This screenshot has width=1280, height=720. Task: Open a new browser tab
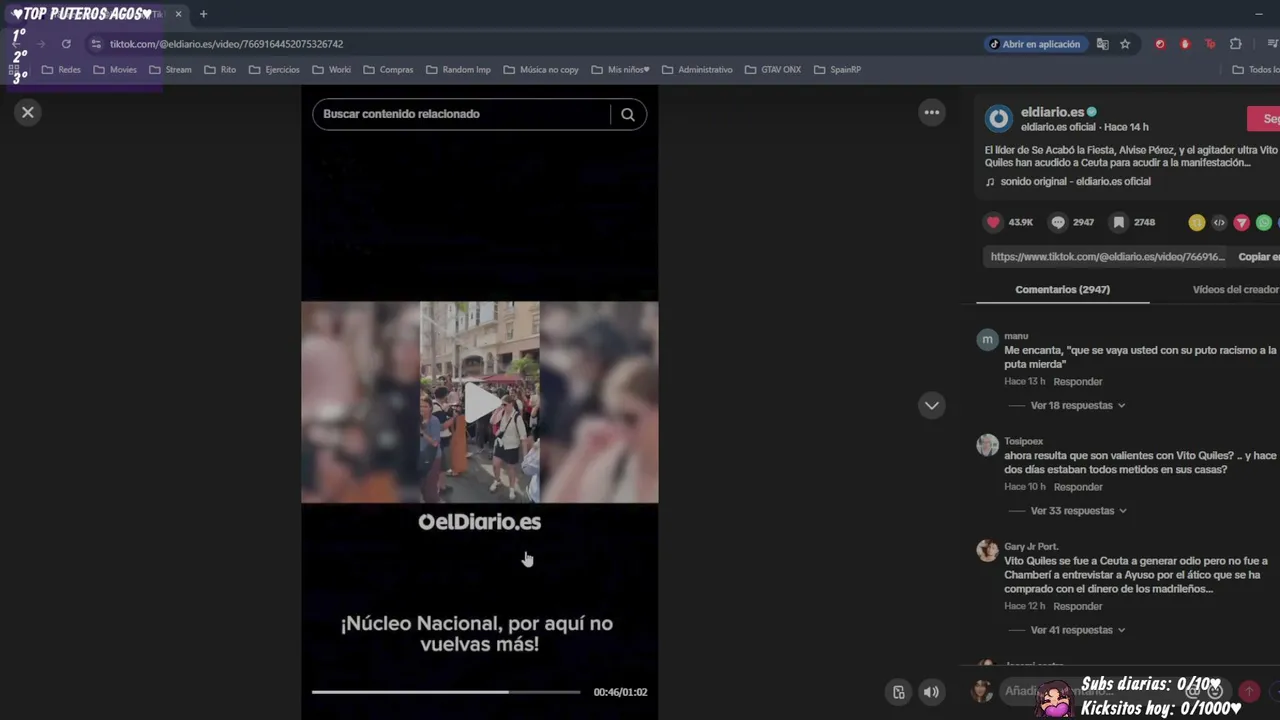tap(203, 14)
